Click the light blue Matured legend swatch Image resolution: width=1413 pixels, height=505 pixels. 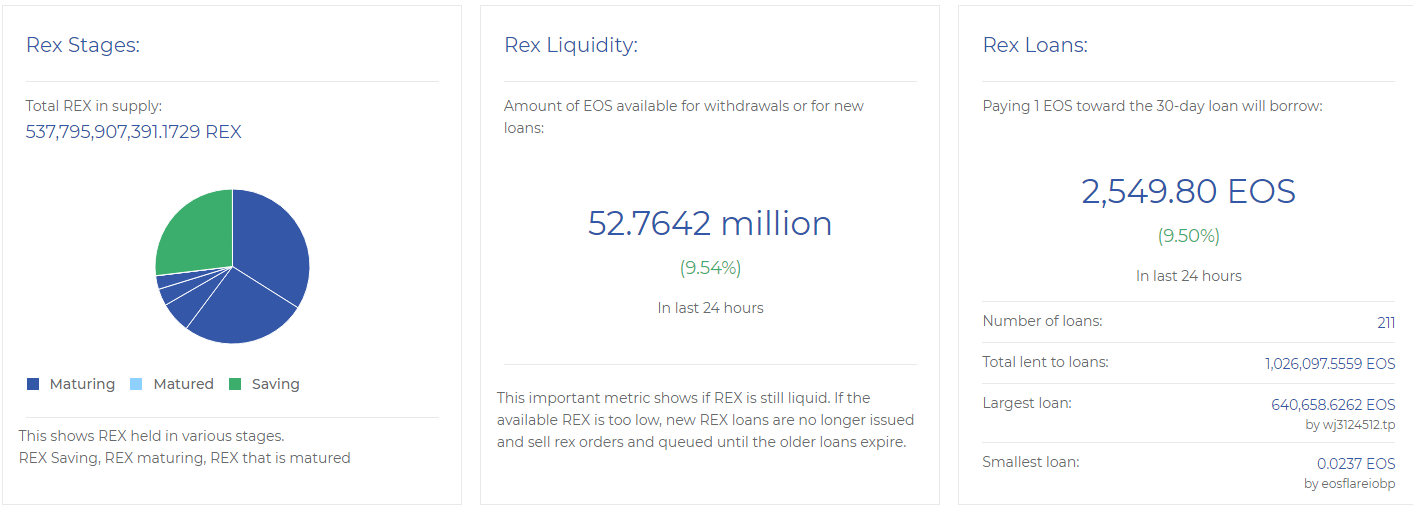[137, 384]
